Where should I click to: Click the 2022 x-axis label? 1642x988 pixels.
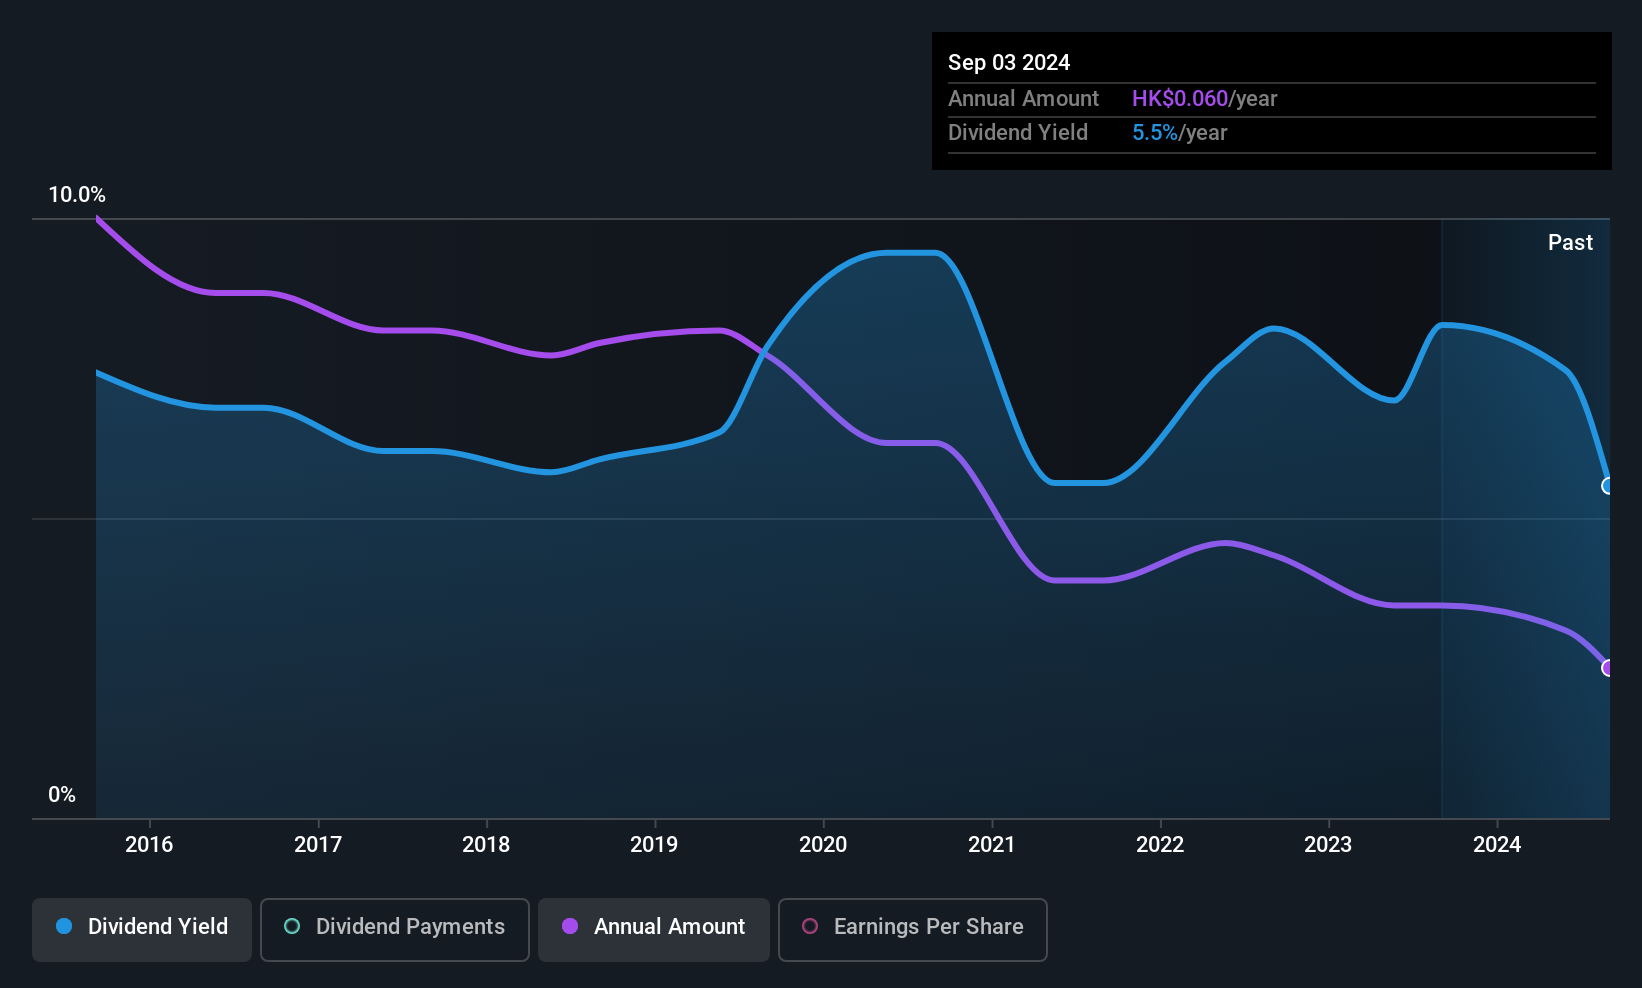click(x=1160, y=845)
